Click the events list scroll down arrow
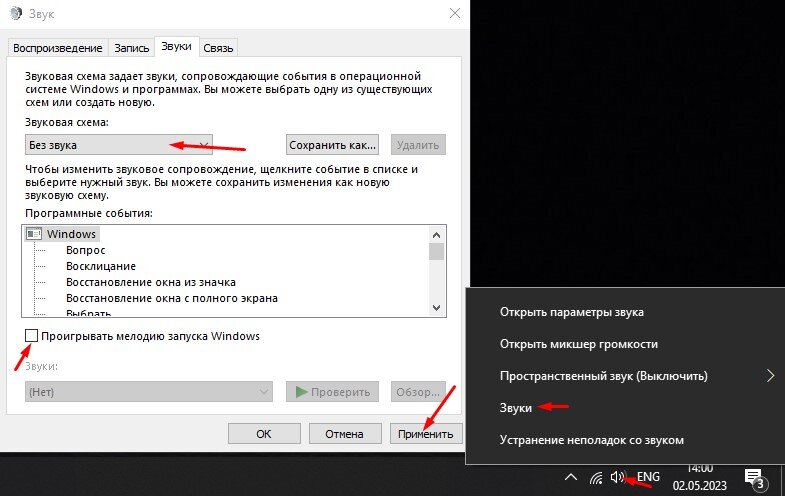 tap(436, 308)
